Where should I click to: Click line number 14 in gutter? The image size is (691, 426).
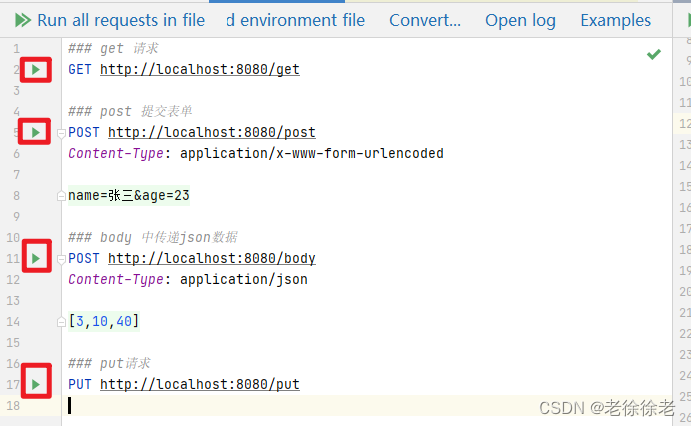(13, 322)
